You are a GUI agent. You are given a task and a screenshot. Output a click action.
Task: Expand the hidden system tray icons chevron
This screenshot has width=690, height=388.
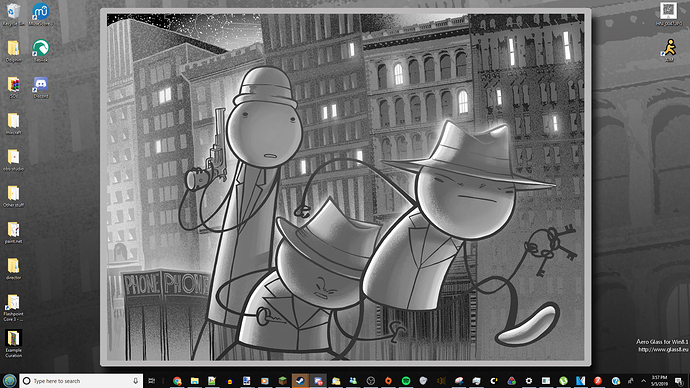coord(643,381)
